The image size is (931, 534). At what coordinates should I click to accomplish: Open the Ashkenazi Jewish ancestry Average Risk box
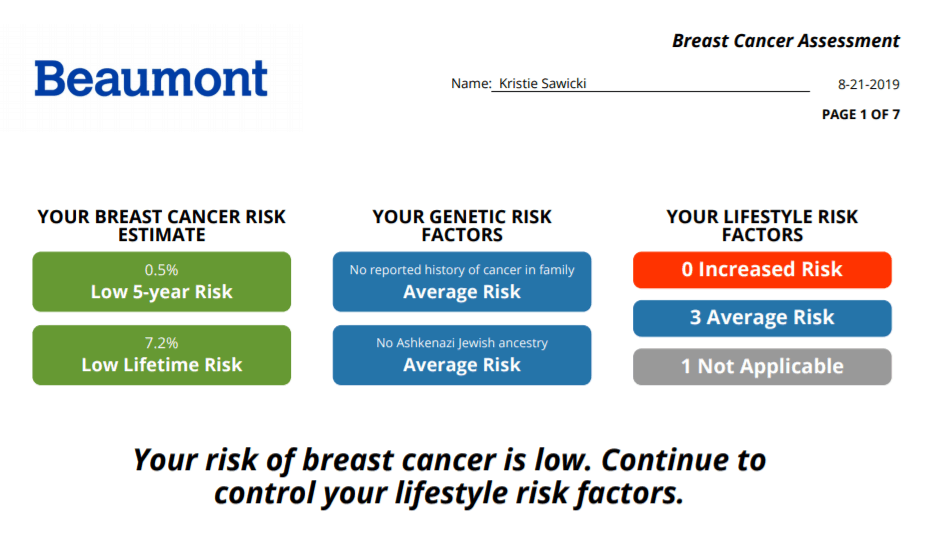tap(462, 355)
